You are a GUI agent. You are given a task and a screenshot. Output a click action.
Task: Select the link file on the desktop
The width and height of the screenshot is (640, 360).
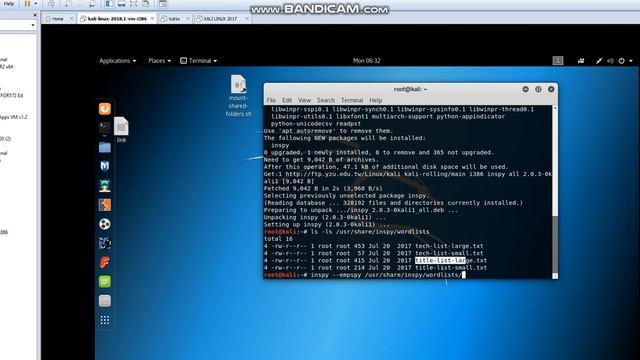coord(121,130)
